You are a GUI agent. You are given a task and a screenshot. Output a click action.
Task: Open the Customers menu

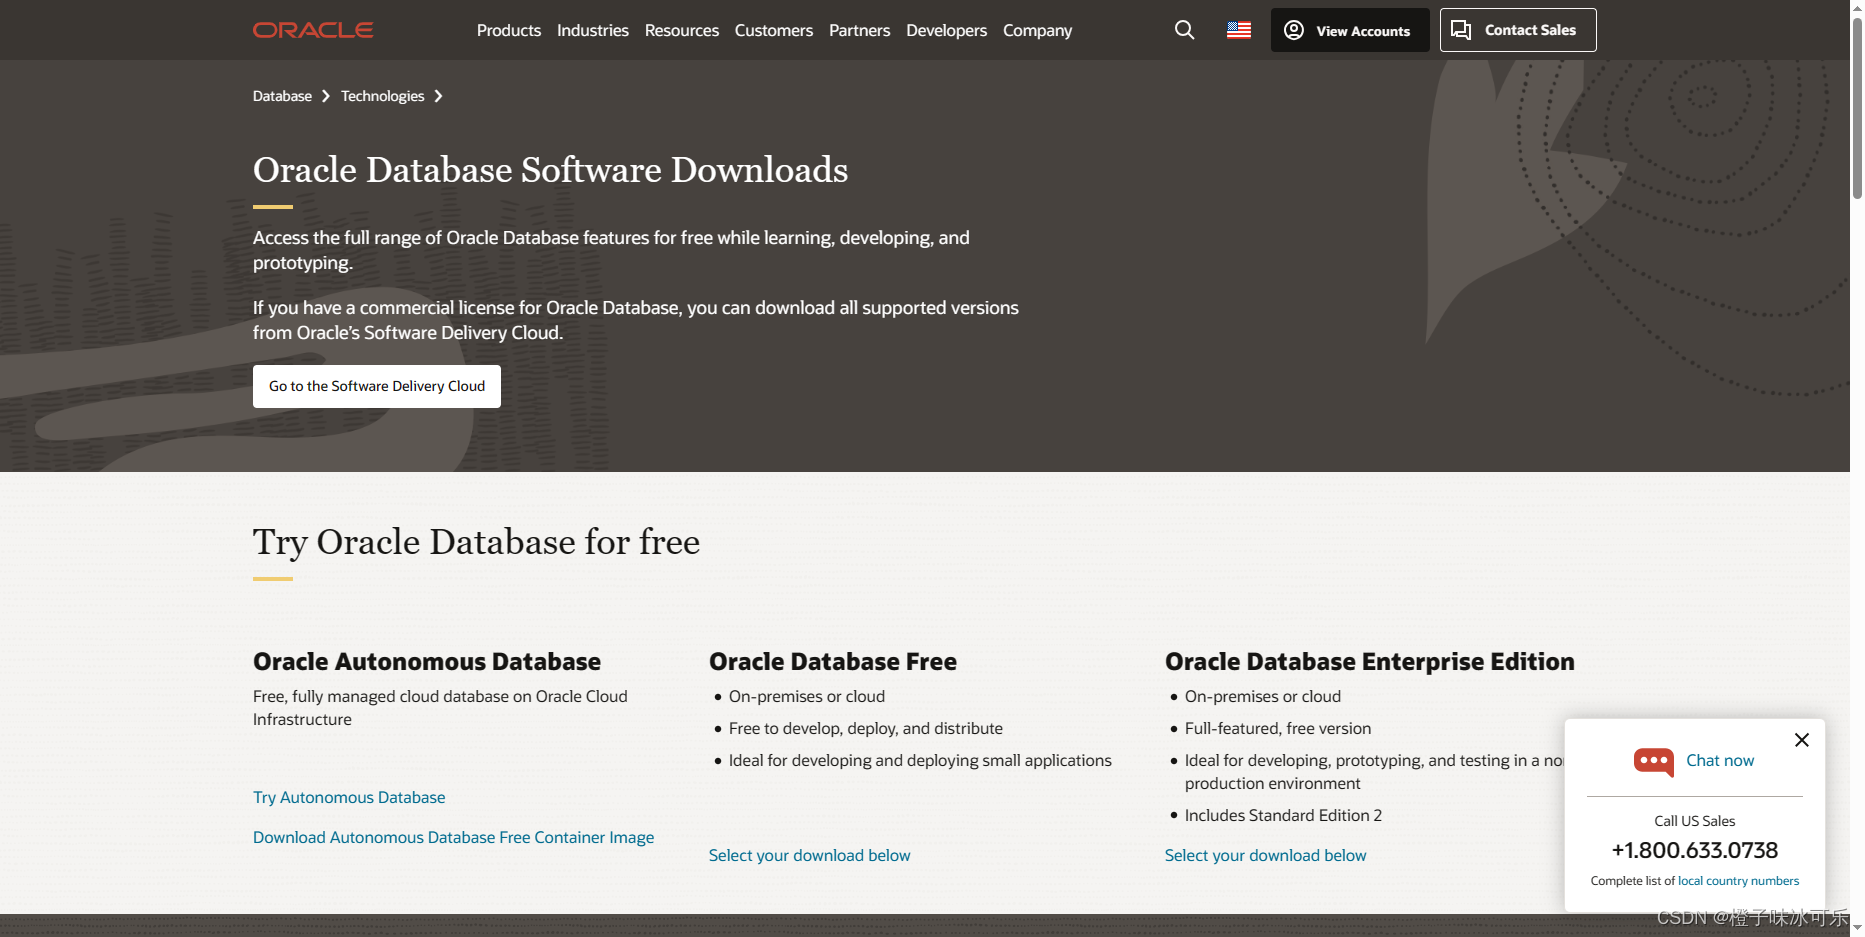774,30
